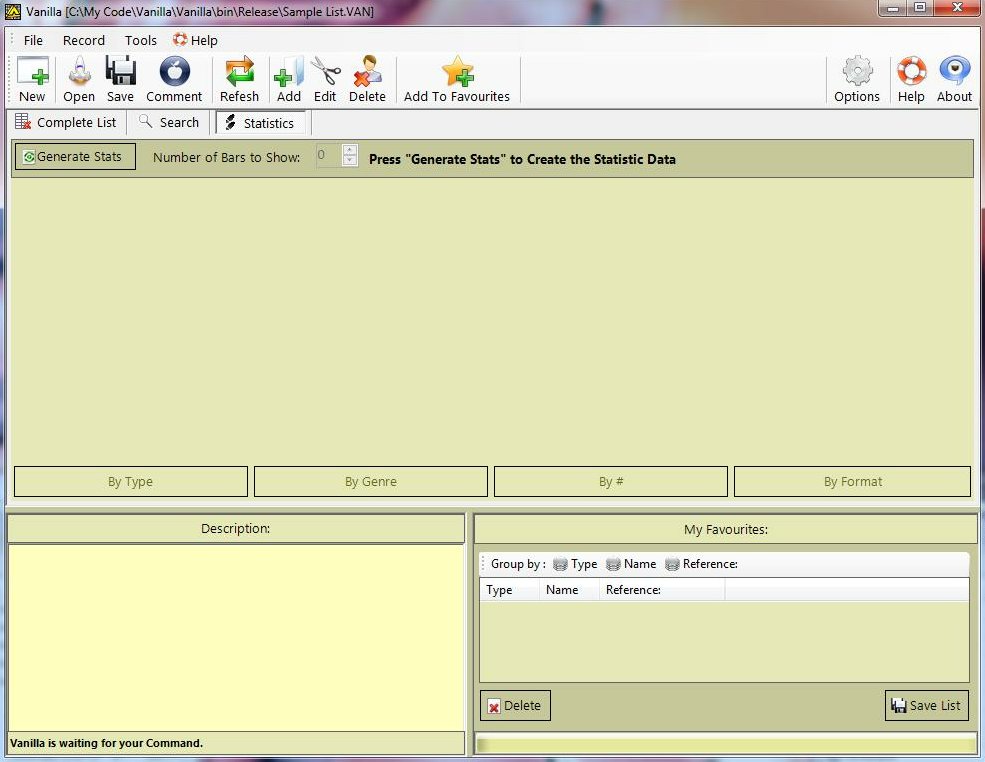Click Add To Favourites star icon
The image size is (985, 762).
click(457, 73)
